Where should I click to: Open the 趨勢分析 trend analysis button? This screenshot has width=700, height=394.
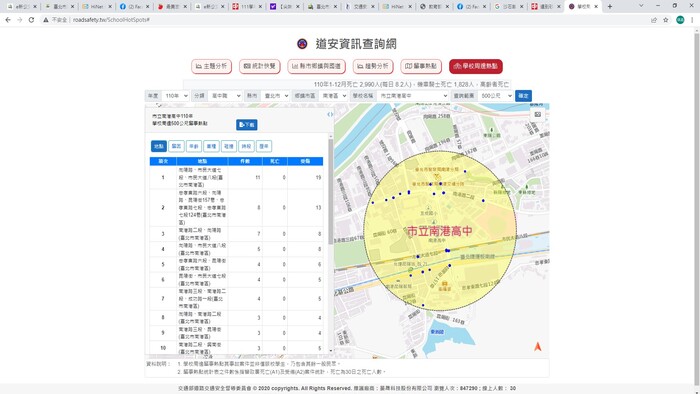click(x=373, y=66)
